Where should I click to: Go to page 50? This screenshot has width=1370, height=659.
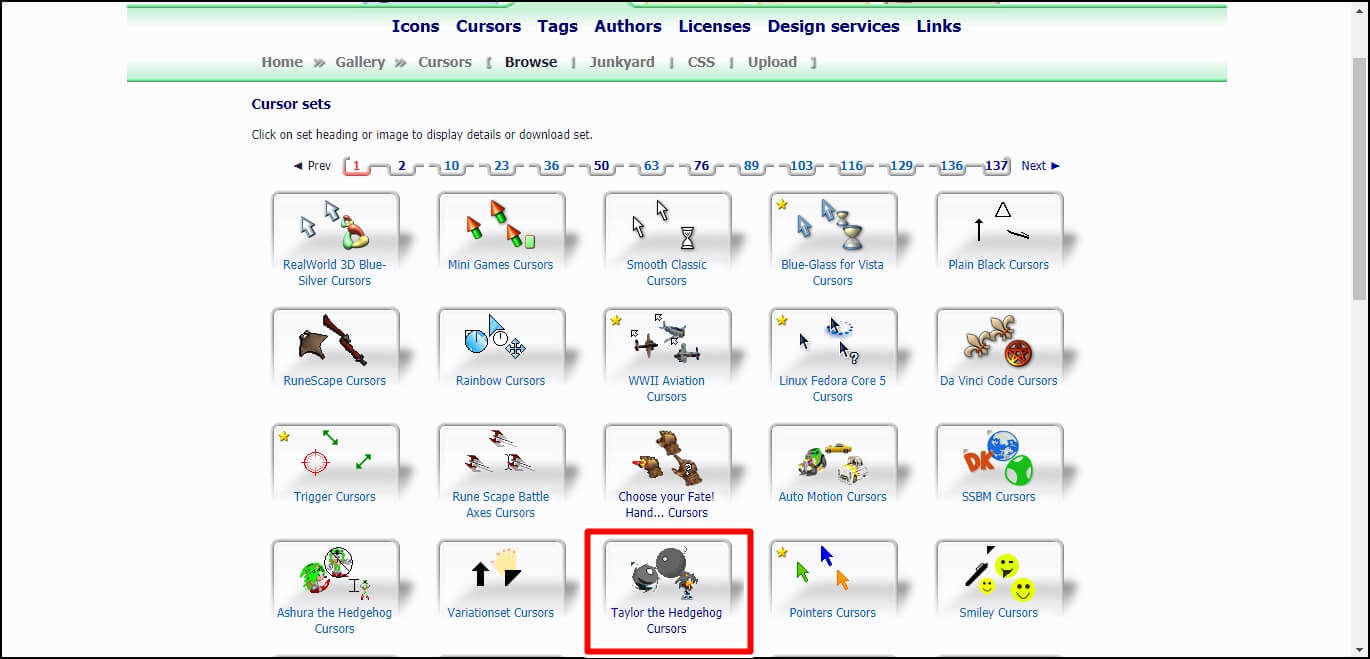coord(601,166)
